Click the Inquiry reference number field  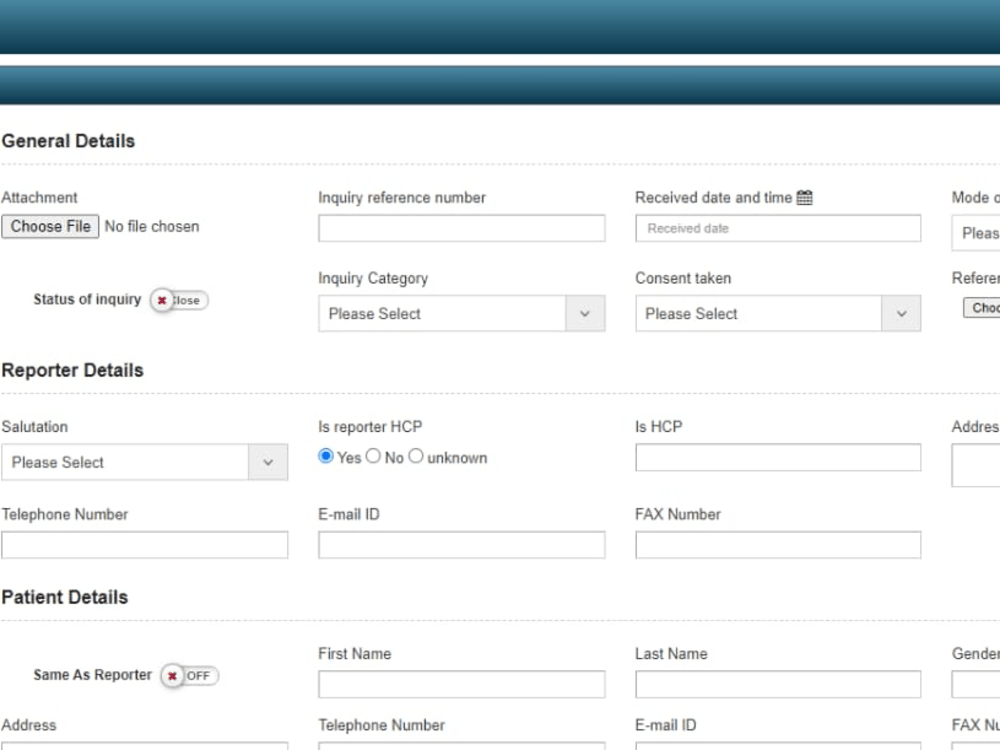(461, 228)
